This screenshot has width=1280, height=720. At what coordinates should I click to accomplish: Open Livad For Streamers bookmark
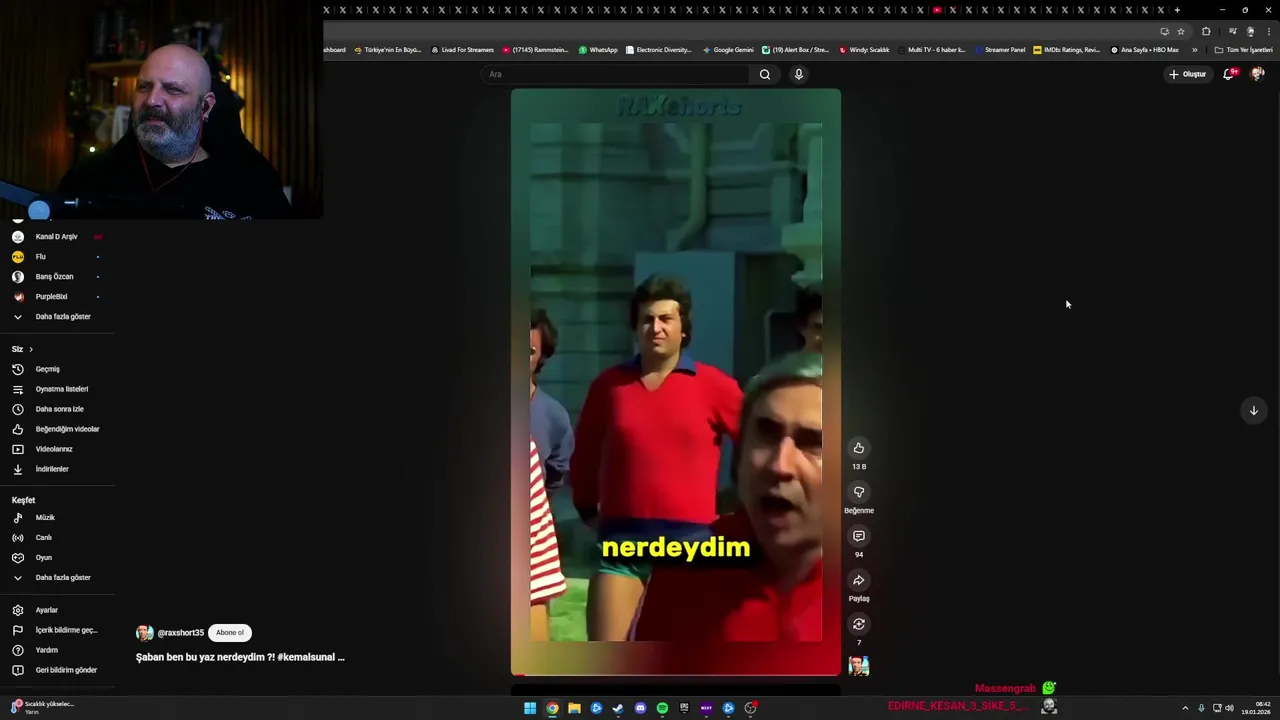462,50
